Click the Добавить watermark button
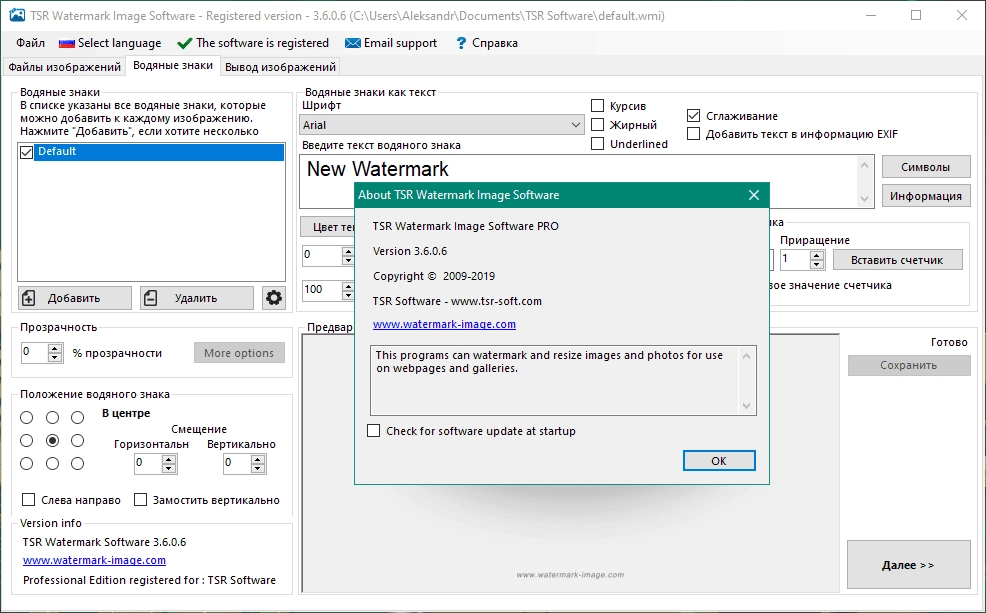Viewport: 986px width, 613px height. pyautogui.click(x=75, y=297)
